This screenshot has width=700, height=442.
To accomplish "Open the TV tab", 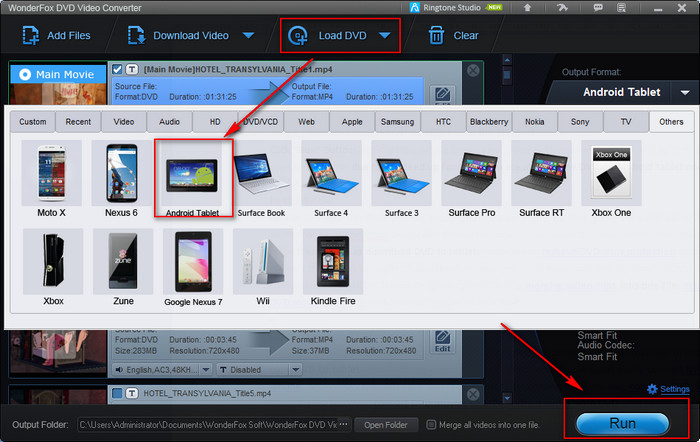I will [626, 122].
